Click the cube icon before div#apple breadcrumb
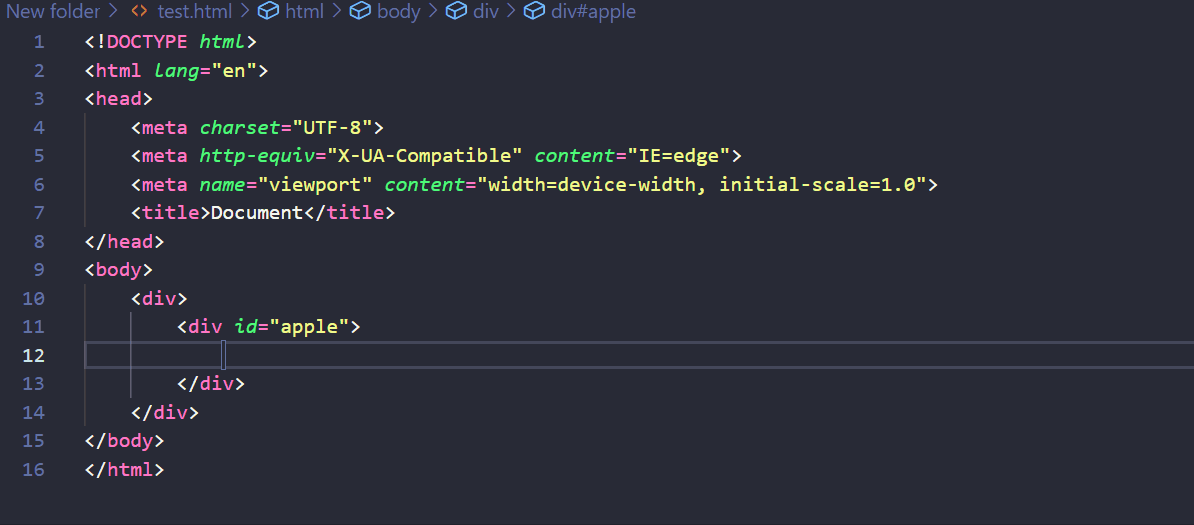 (535, 11)
